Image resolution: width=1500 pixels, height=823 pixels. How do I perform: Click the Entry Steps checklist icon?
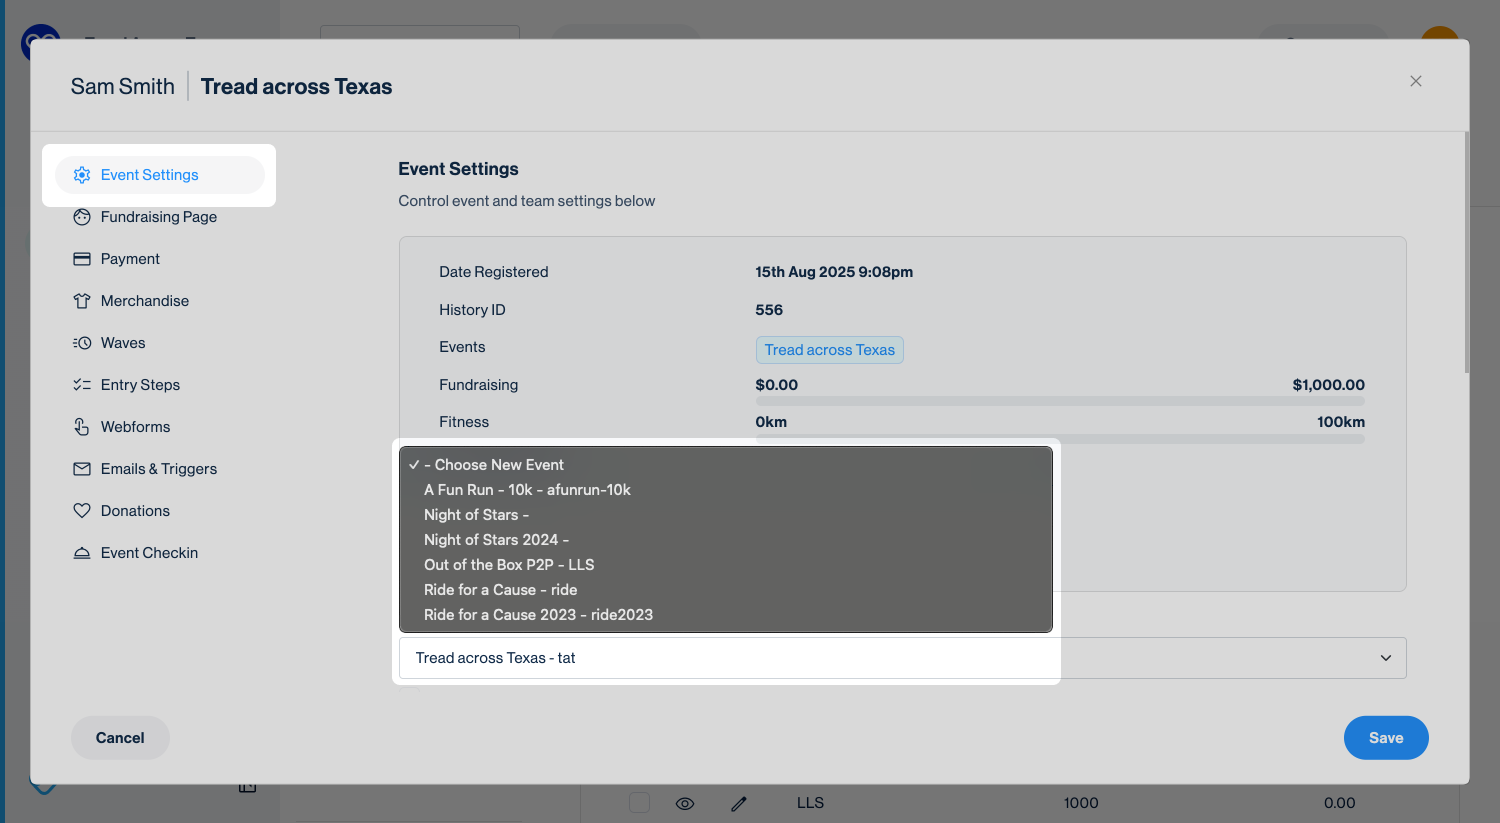pyautogui.click(x=82, y=385)
